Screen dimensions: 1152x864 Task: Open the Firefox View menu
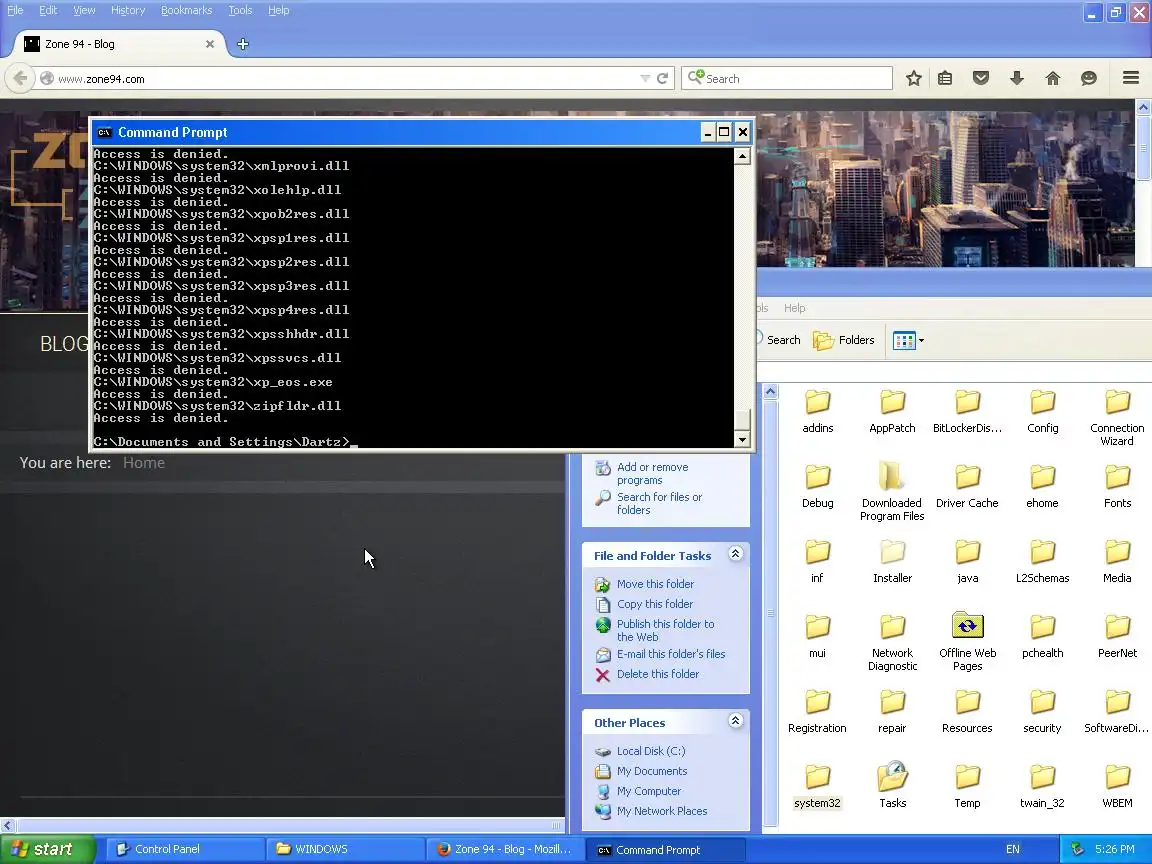(84, 10)
